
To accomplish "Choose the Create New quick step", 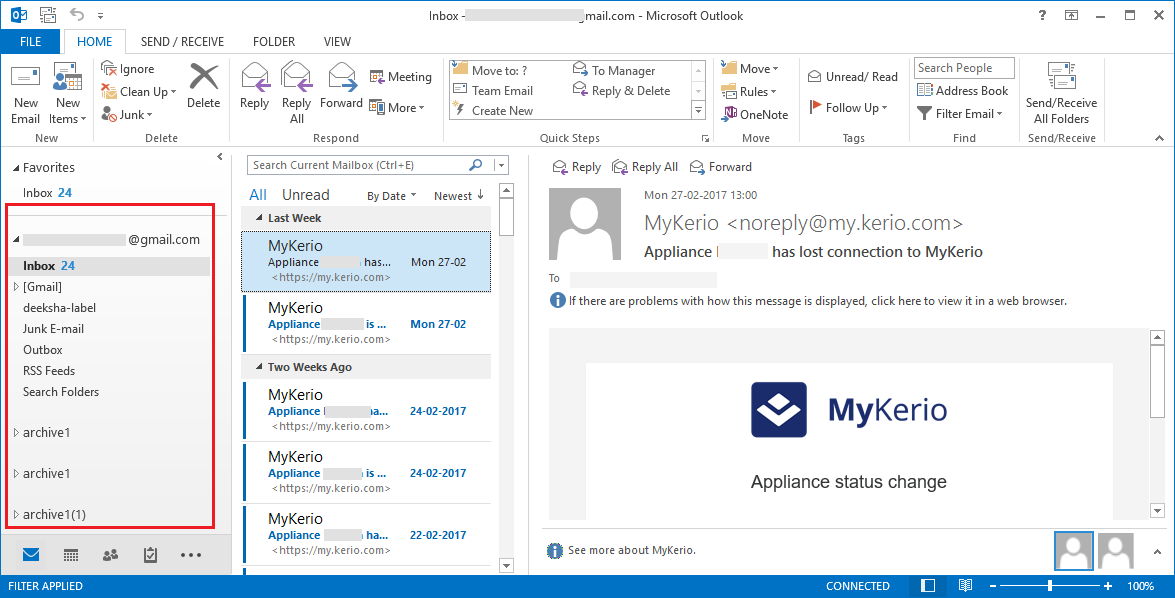I will click(x=493, y=110).
